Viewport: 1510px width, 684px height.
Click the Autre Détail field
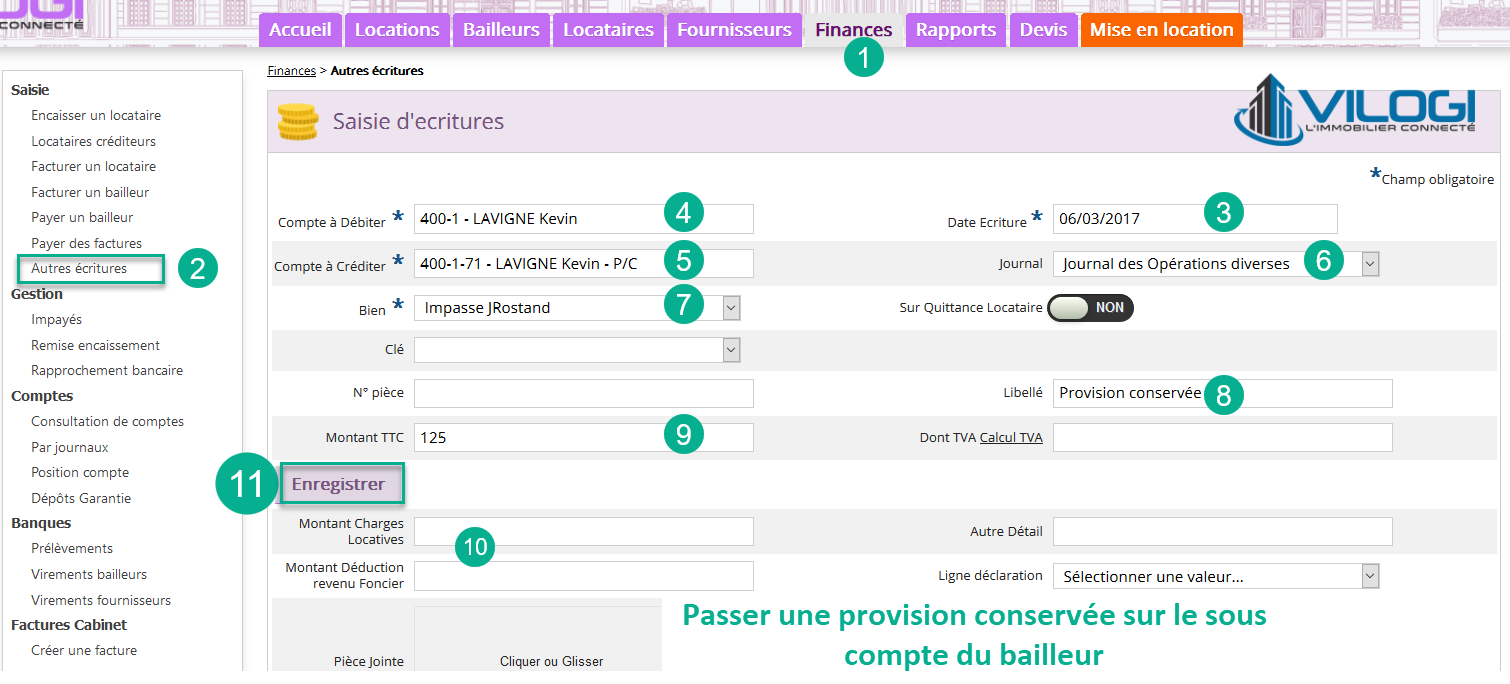click(1223, 531)
